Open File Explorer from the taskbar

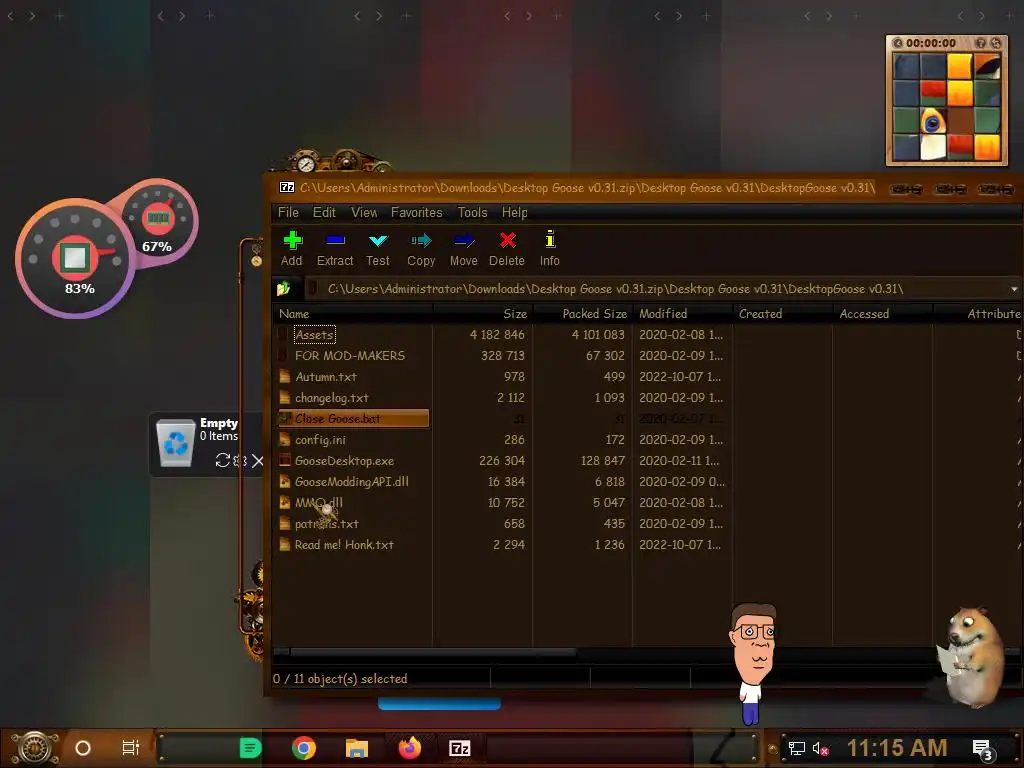coord(357,748)
